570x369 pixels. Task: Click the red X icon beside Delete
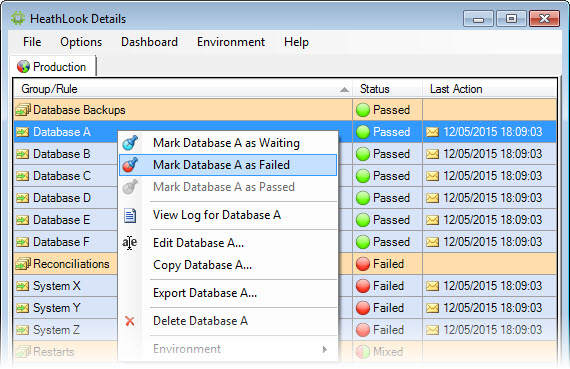click(x=129, y=321)
